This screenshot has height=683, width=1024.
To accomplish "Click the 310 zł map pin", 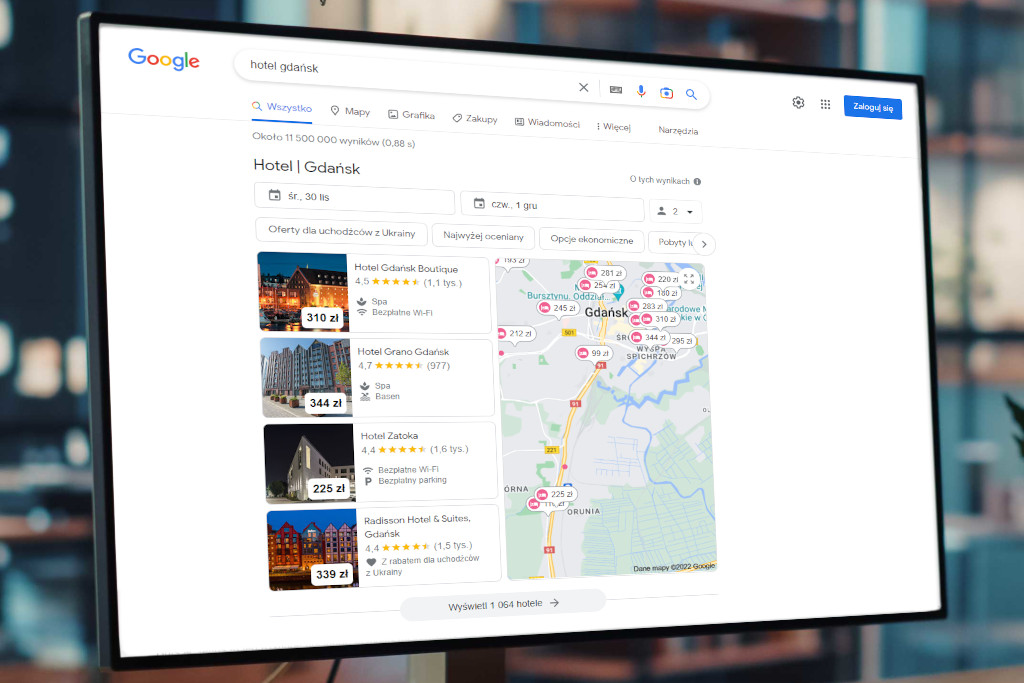I will pos(658,319).
